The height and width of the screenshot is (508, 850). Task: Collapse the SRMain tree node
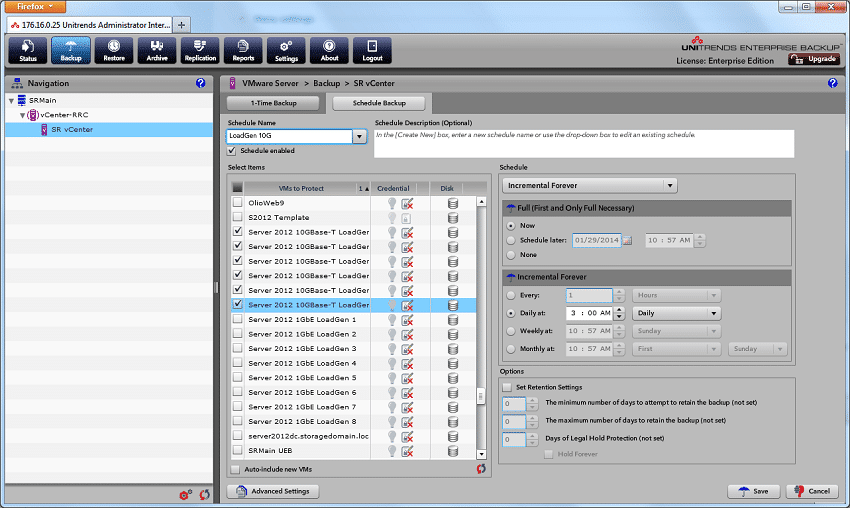(x=11, y=101)
